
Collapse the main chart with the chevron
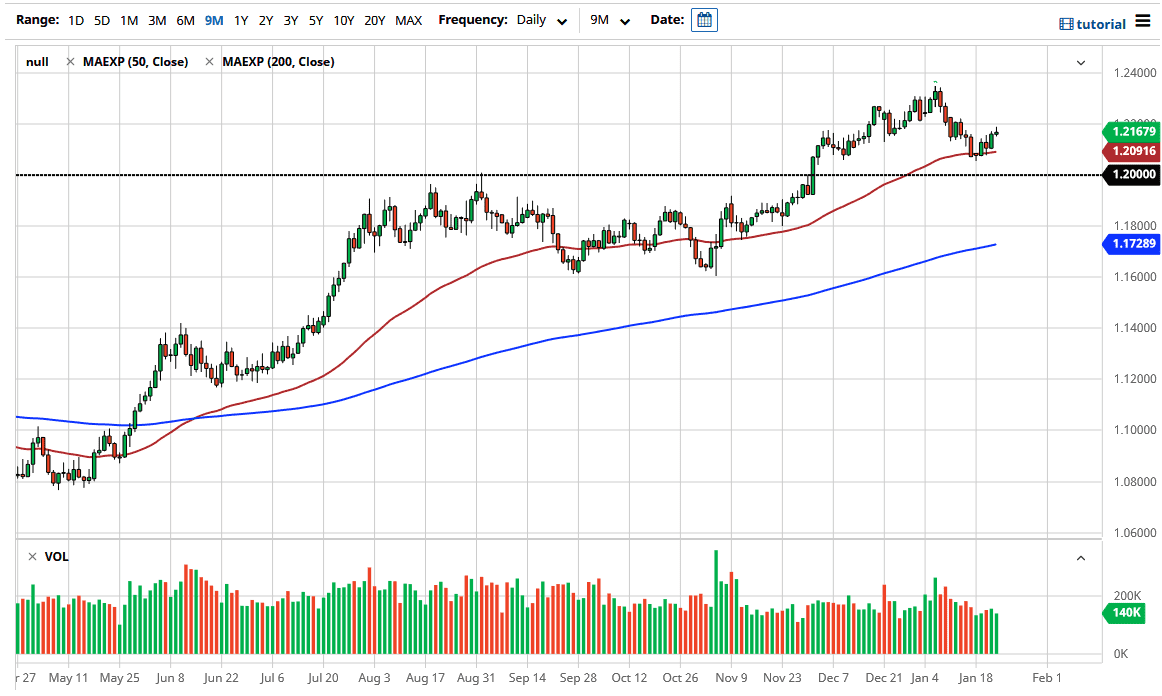(1080, 62)
